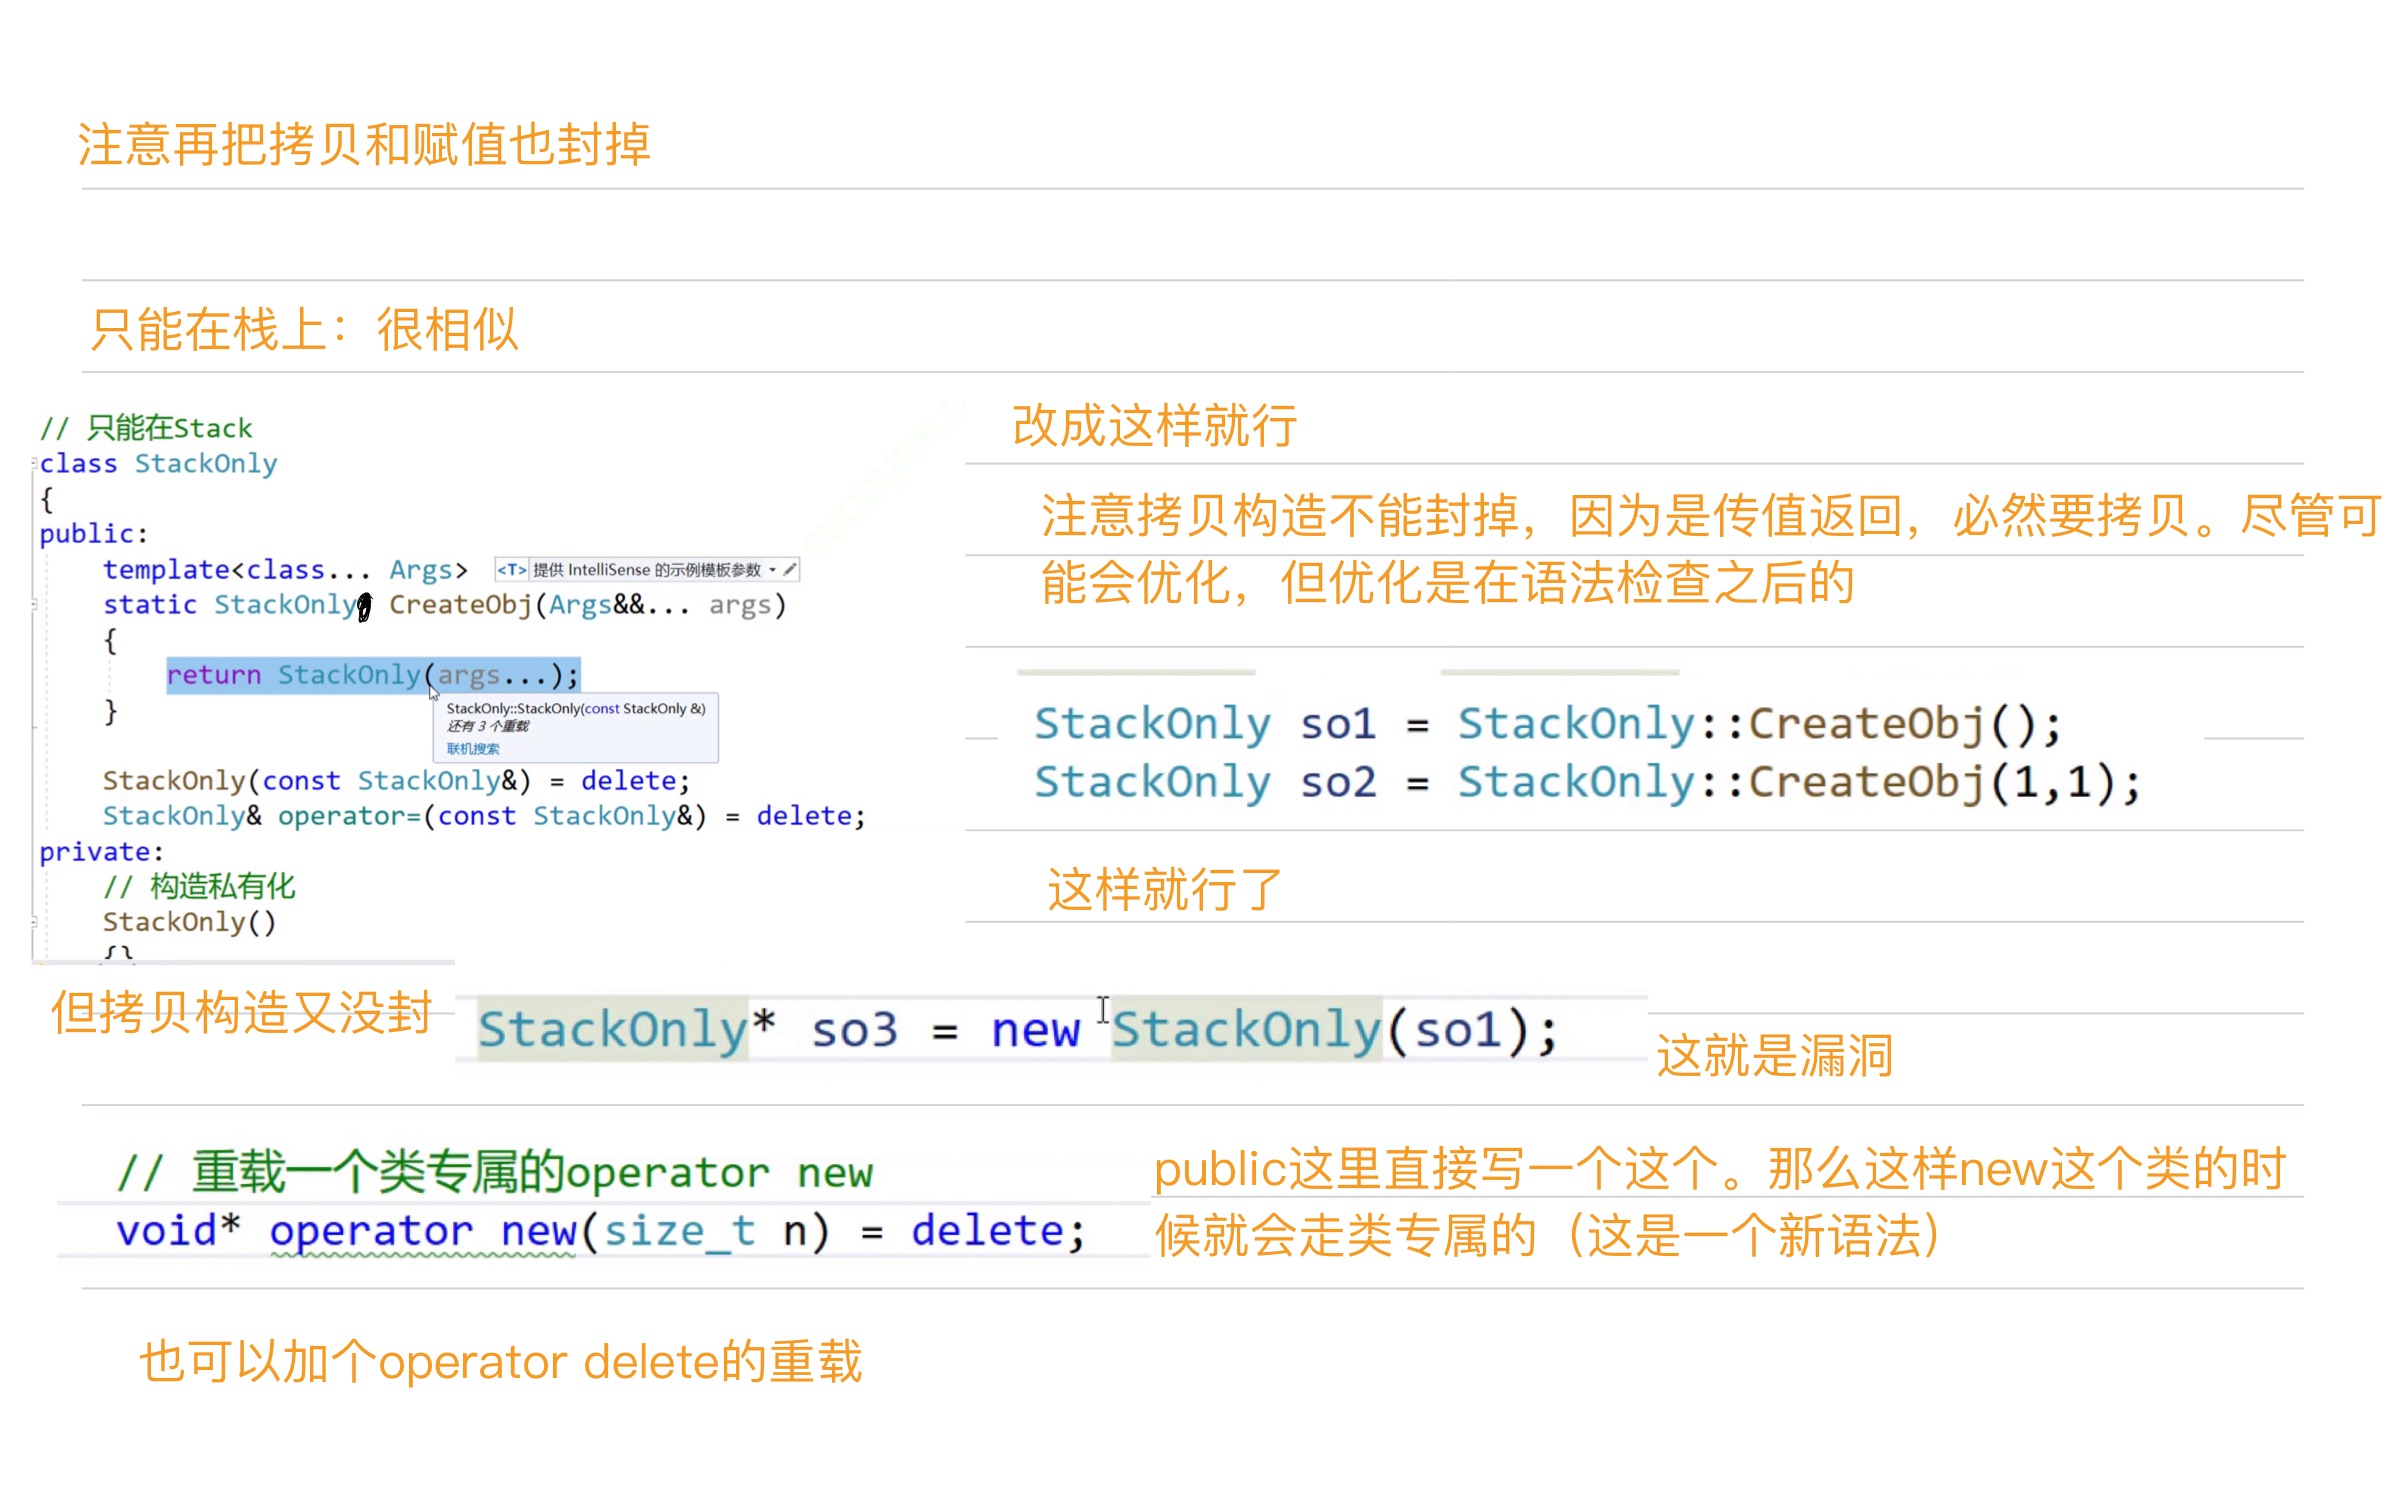Click the 这就是漏洞 annotation text
Image resolution: width=2386 pixels, height=1491 pixels.
tap(1774, 1055)
